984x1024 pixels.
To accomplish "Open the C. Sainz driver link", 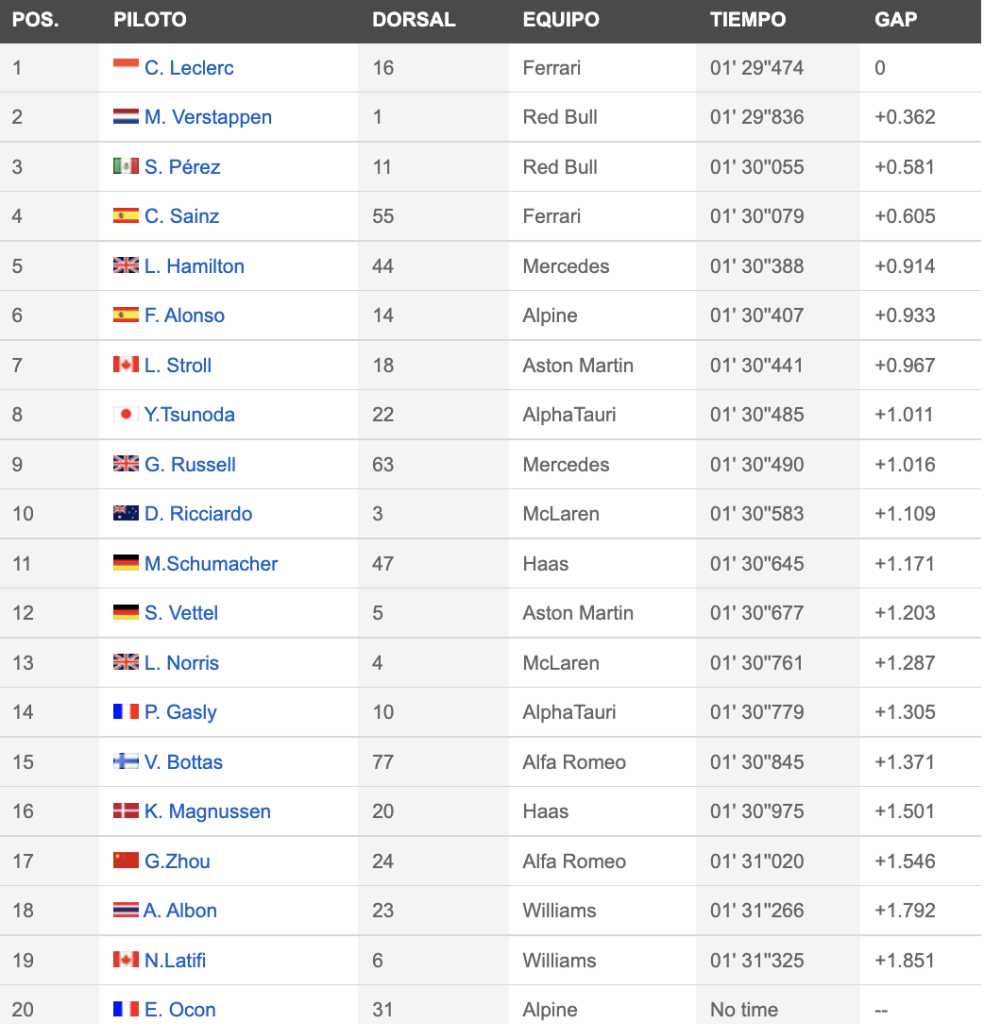I will [182, 216].
